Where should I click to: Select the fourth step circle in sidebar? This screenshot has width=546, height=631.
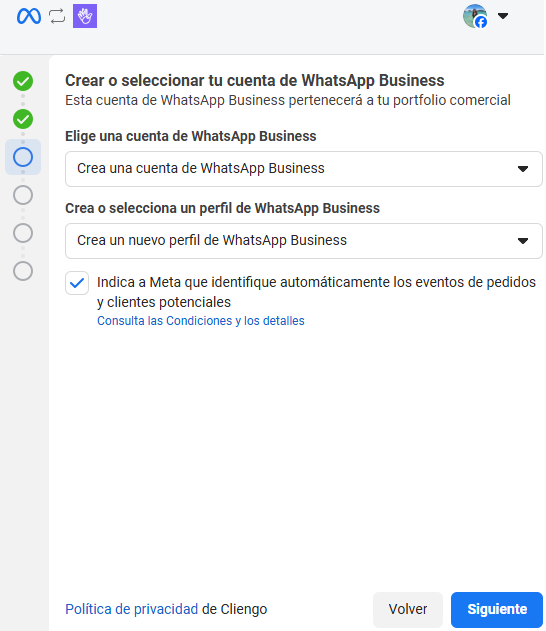(23, 195)
